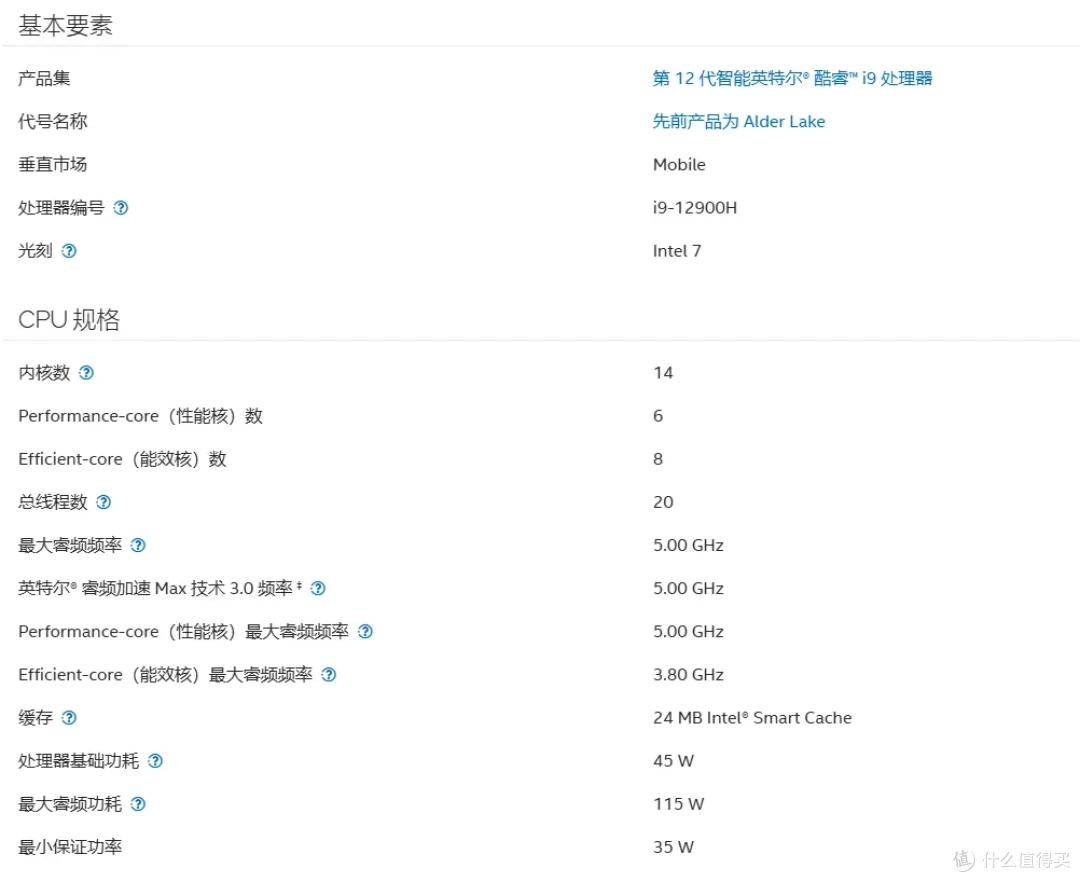Click the 3.80 GHz efficient-core frequency value
The height and width of the screenshot is (882, 1080).
688,675
